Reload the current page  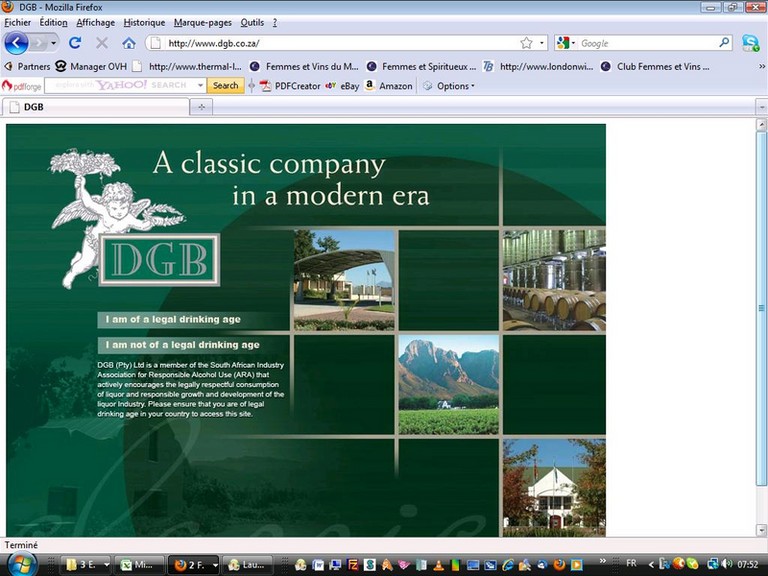(75, 43)
